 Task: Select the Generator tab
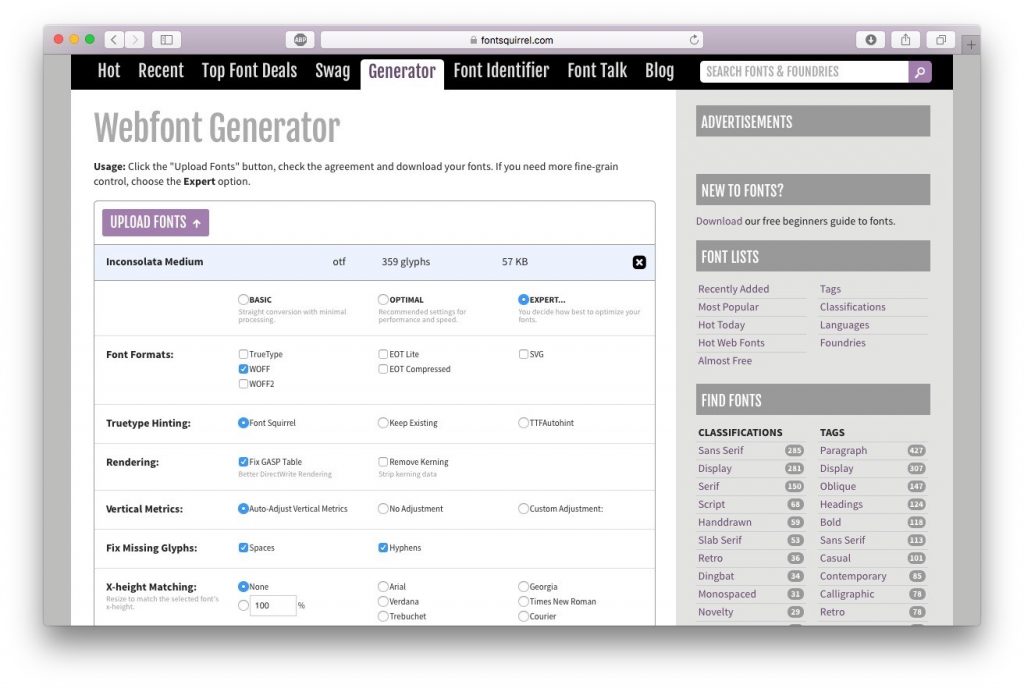click(402, 72)
